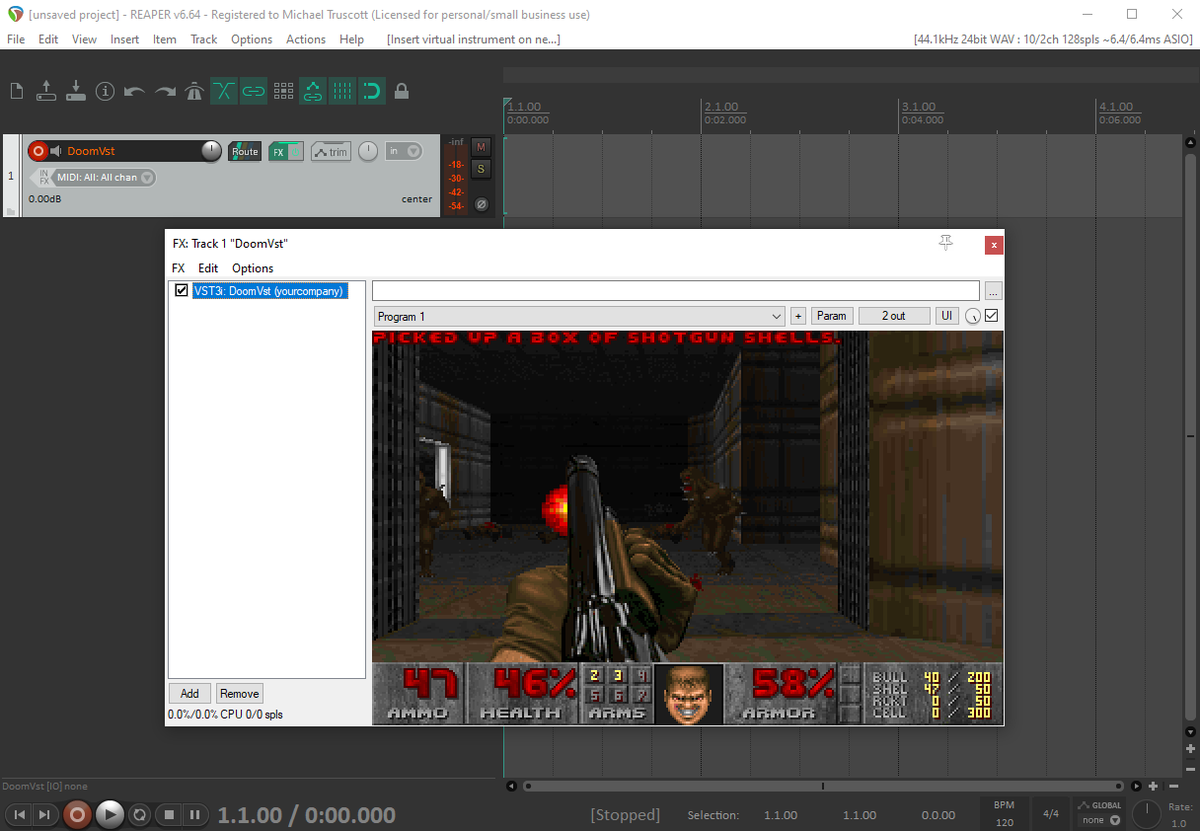Open Project settings info icon
Screen dimensions: 1200x831
pos(105,91)
